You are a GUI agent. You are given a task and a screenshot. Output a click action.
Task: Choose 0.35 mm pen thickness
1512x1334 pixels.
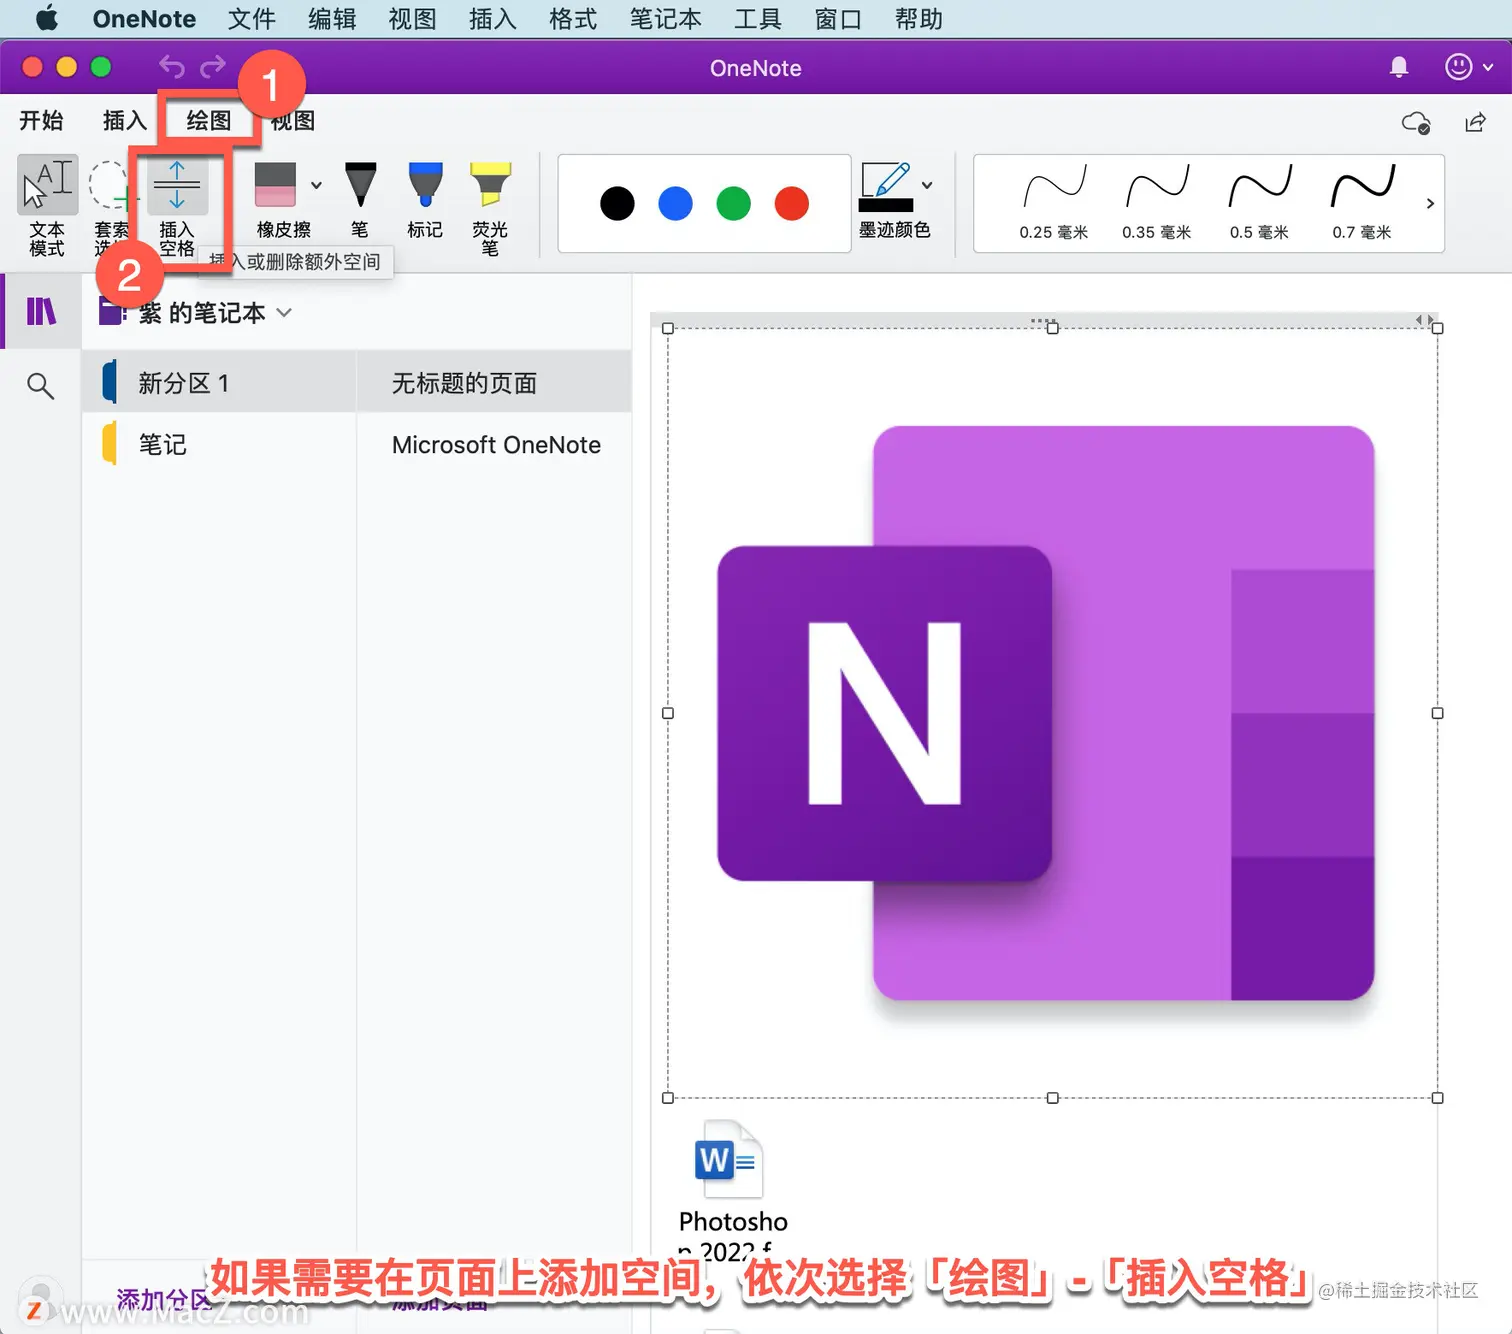click(x=1157, y=203)
